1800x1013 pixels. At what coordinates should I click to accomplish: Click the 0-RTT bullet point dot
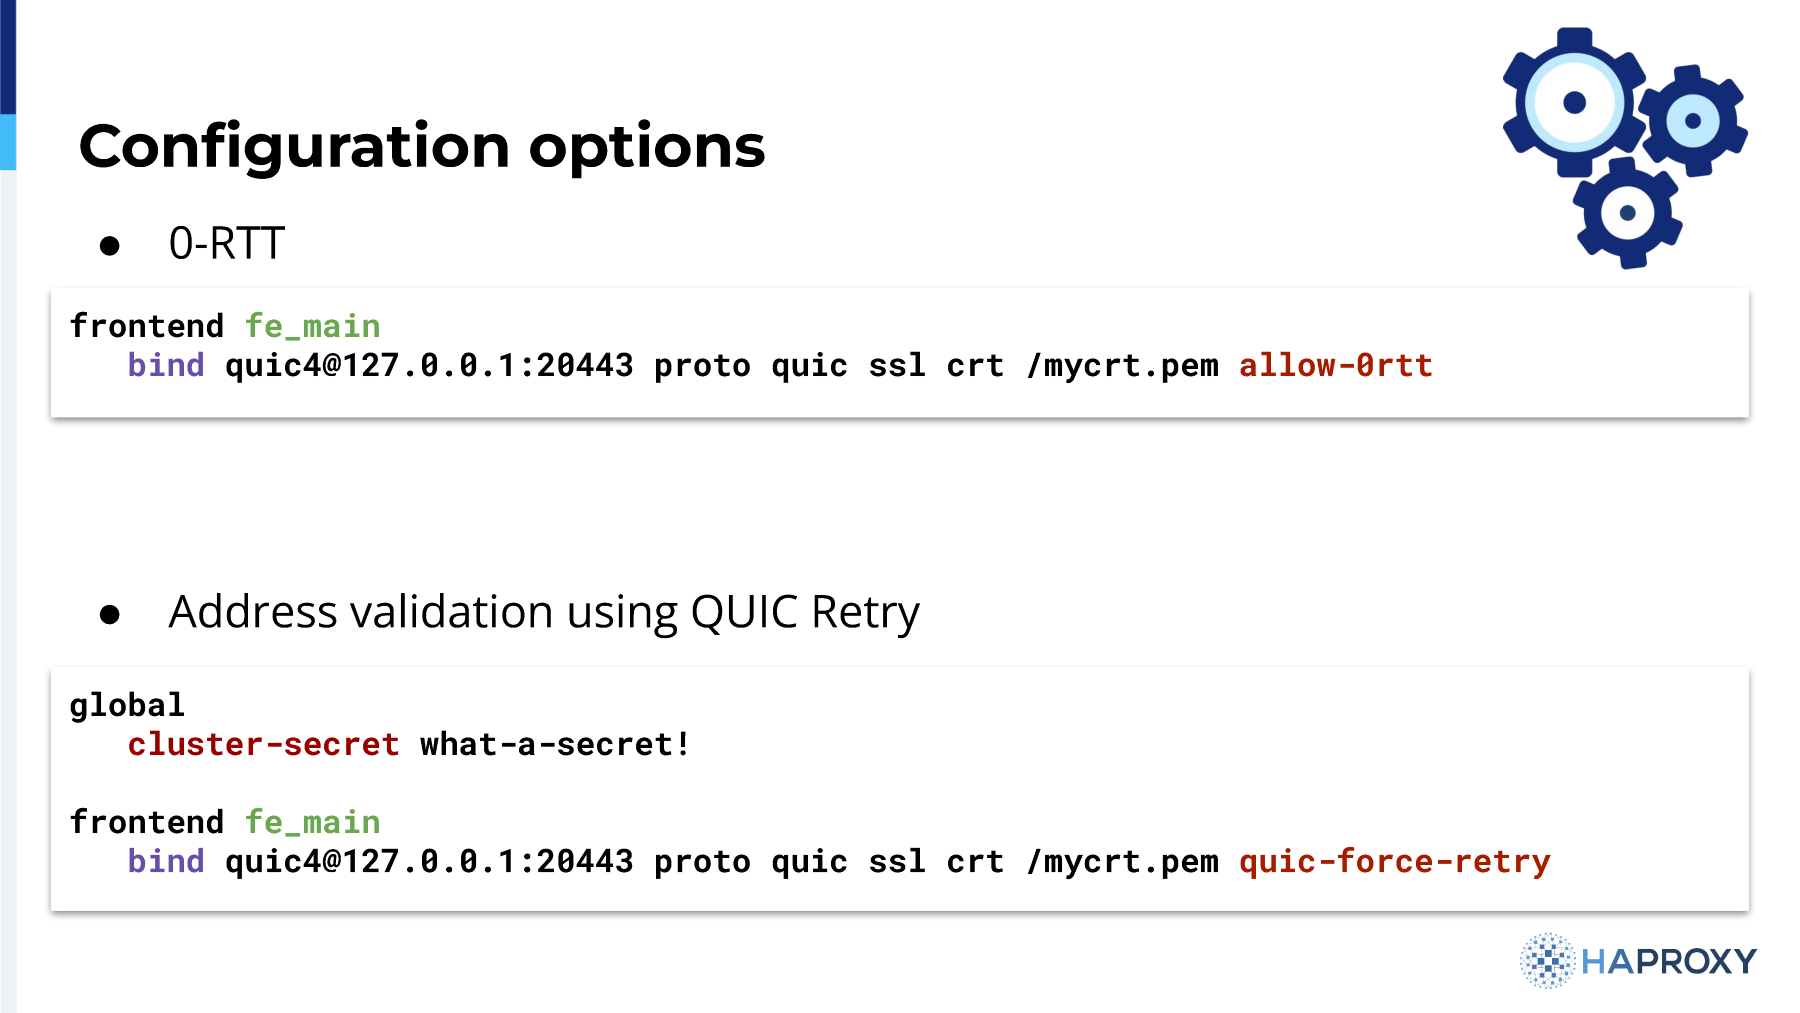(x=110, y=246)
